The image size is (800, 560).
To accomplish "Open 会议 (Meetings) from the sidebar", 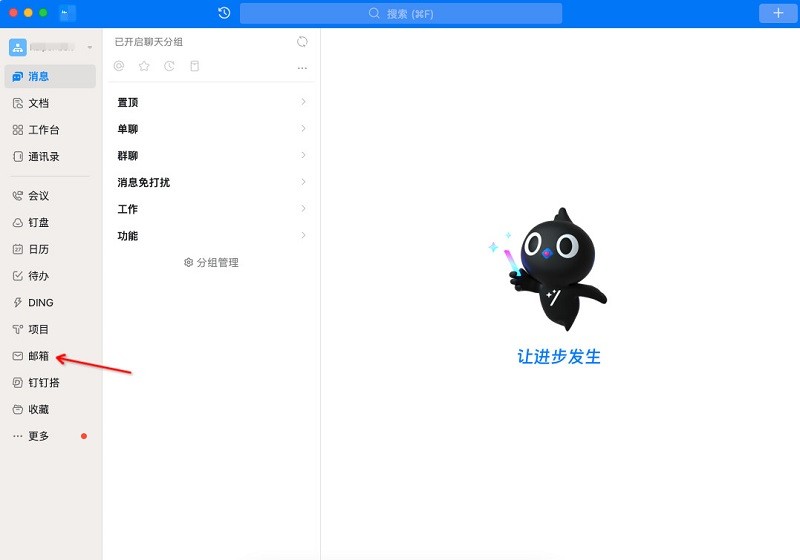I will coord(38,196).
